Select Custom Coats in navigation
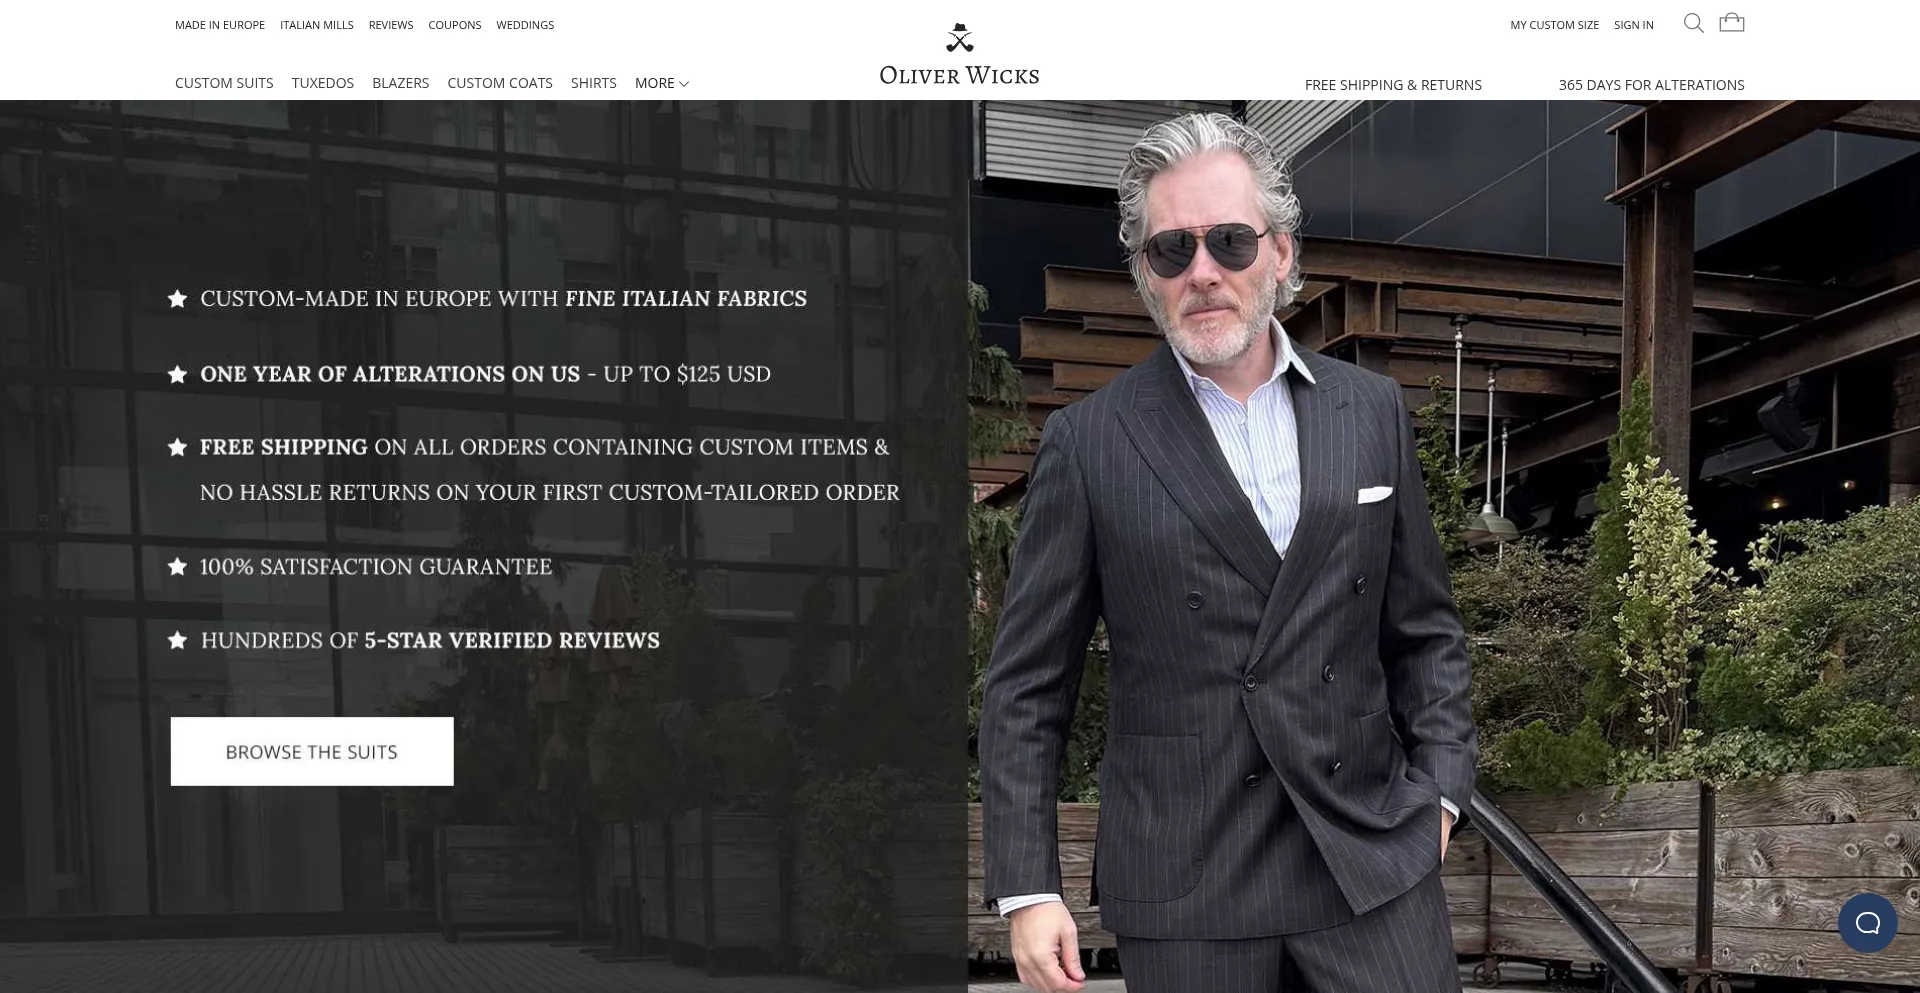Screen dimensions: 1920x993 click(x=500, y=83)
